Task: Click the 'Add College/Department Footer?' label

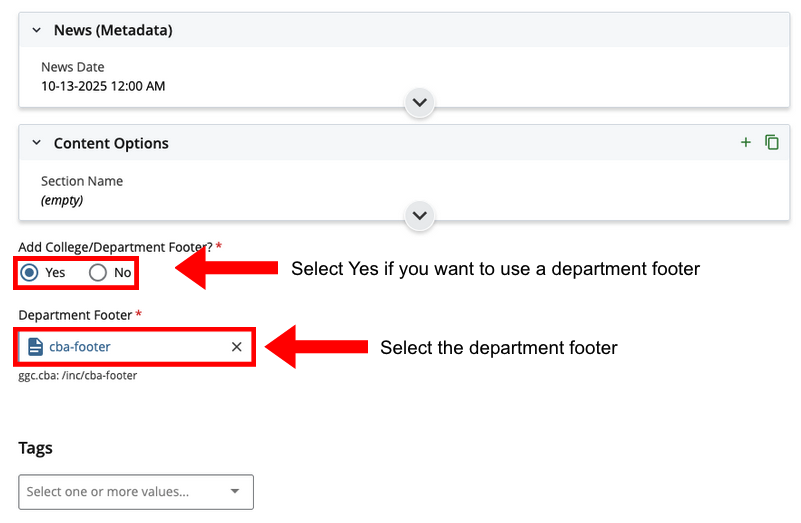Action: pyautogui.click(x=115, y=246)
